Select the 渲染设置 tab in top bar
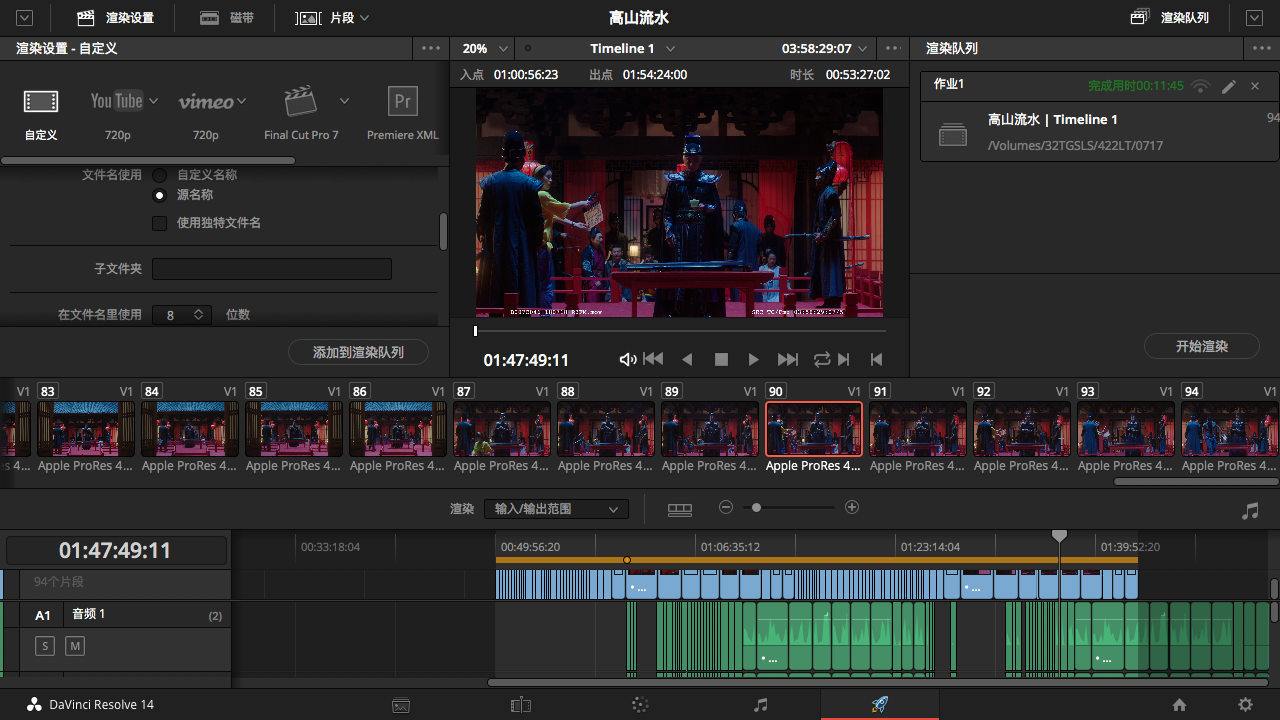 (x=116, y=18)
